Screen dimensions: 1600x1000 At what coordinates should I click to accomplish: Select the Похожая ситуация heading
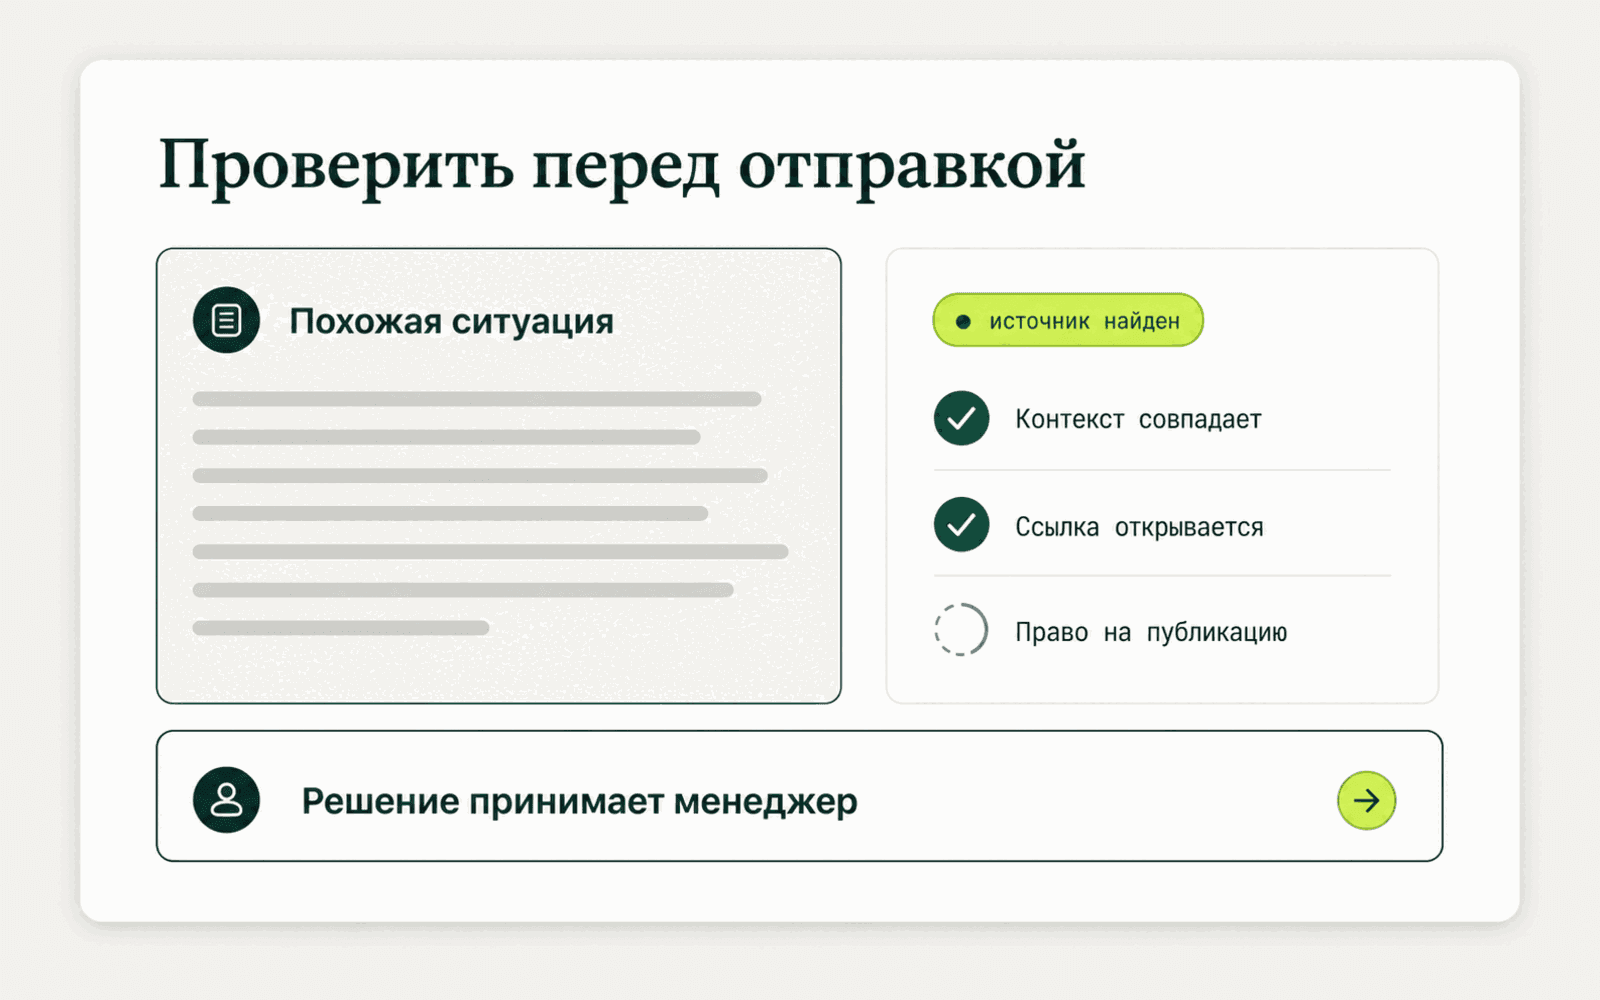[451, 322]
